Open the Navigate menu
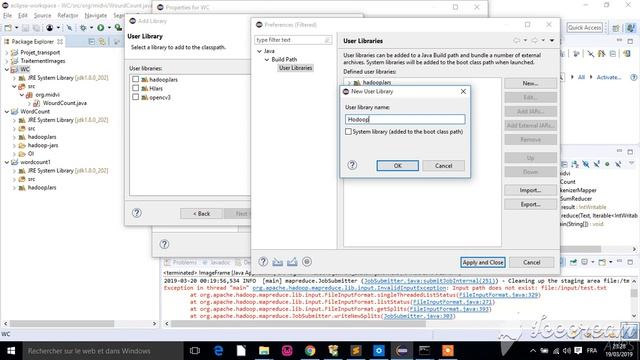This screenshot has width=640, height=360. pos(96,16)
